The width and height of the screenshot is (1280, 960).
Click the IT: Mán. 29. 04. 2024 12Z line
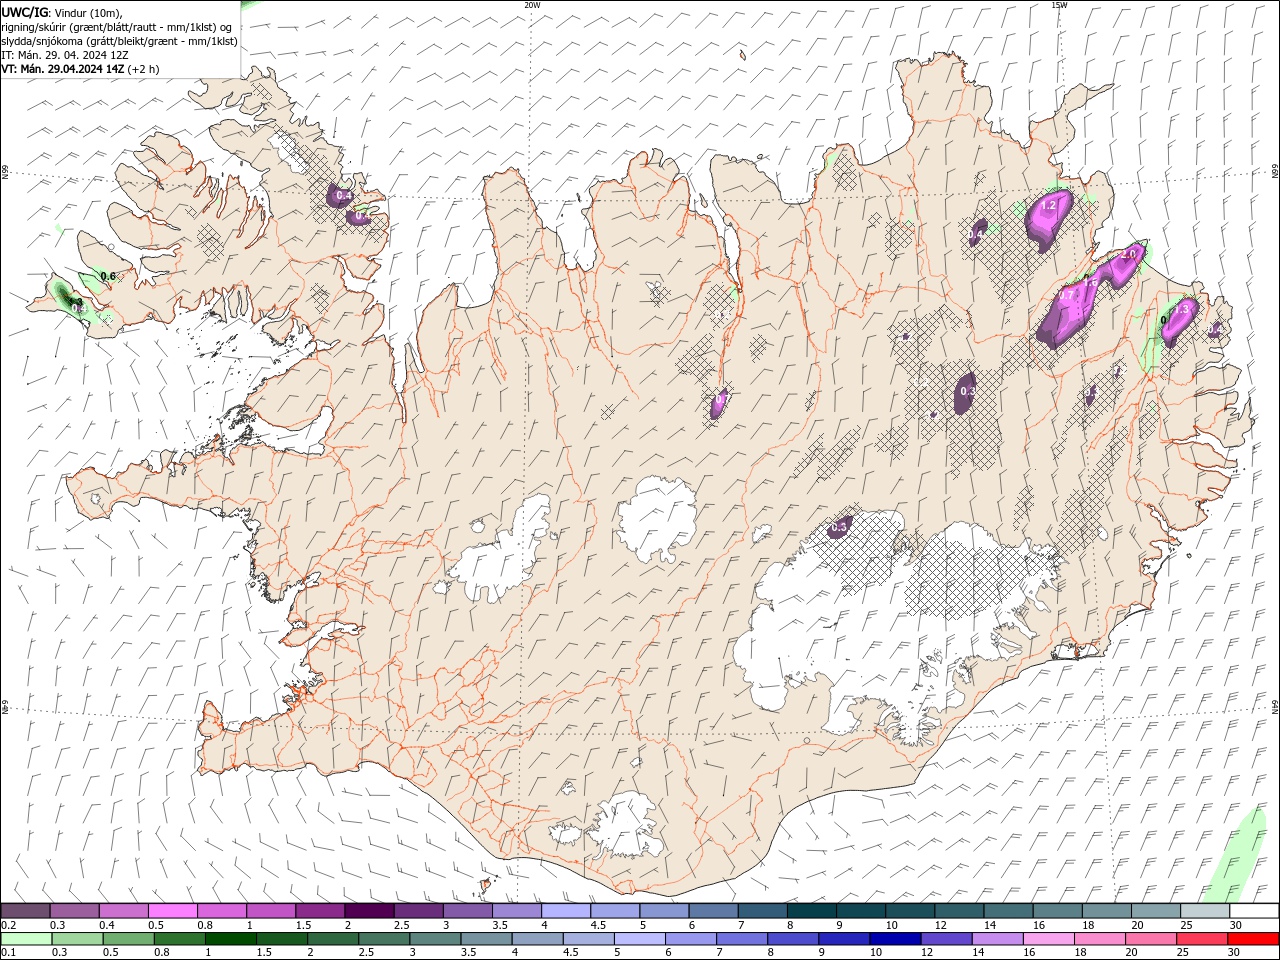(64, 55)
